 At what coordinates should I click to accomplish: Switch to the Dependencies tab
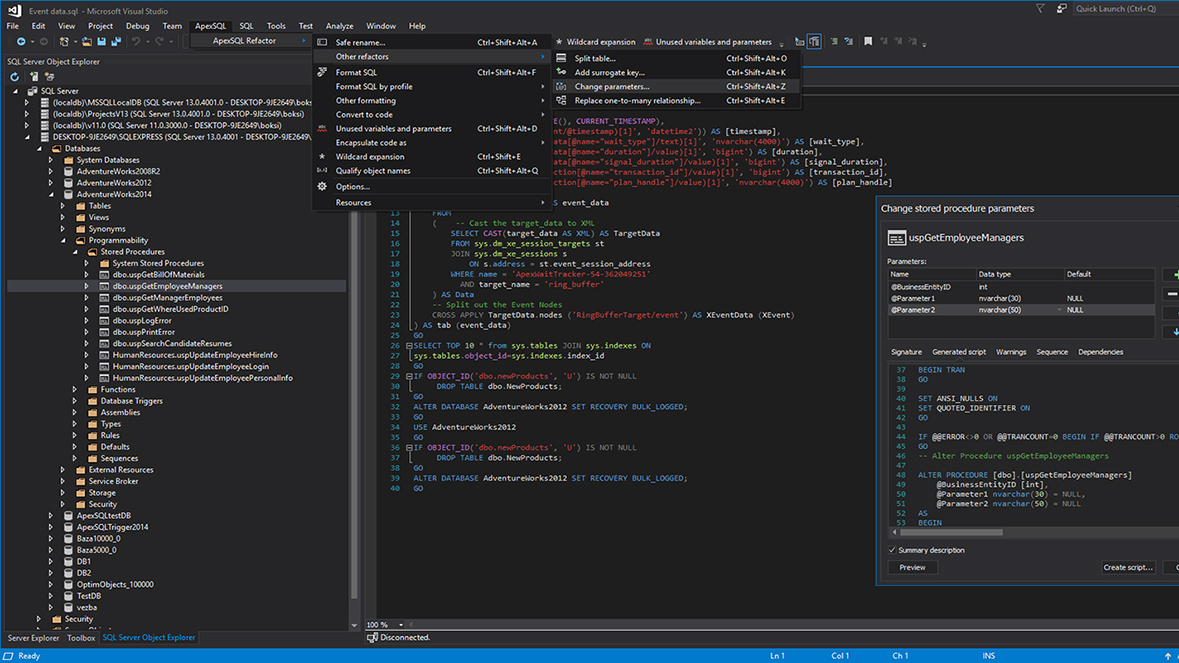(1100, 352)
